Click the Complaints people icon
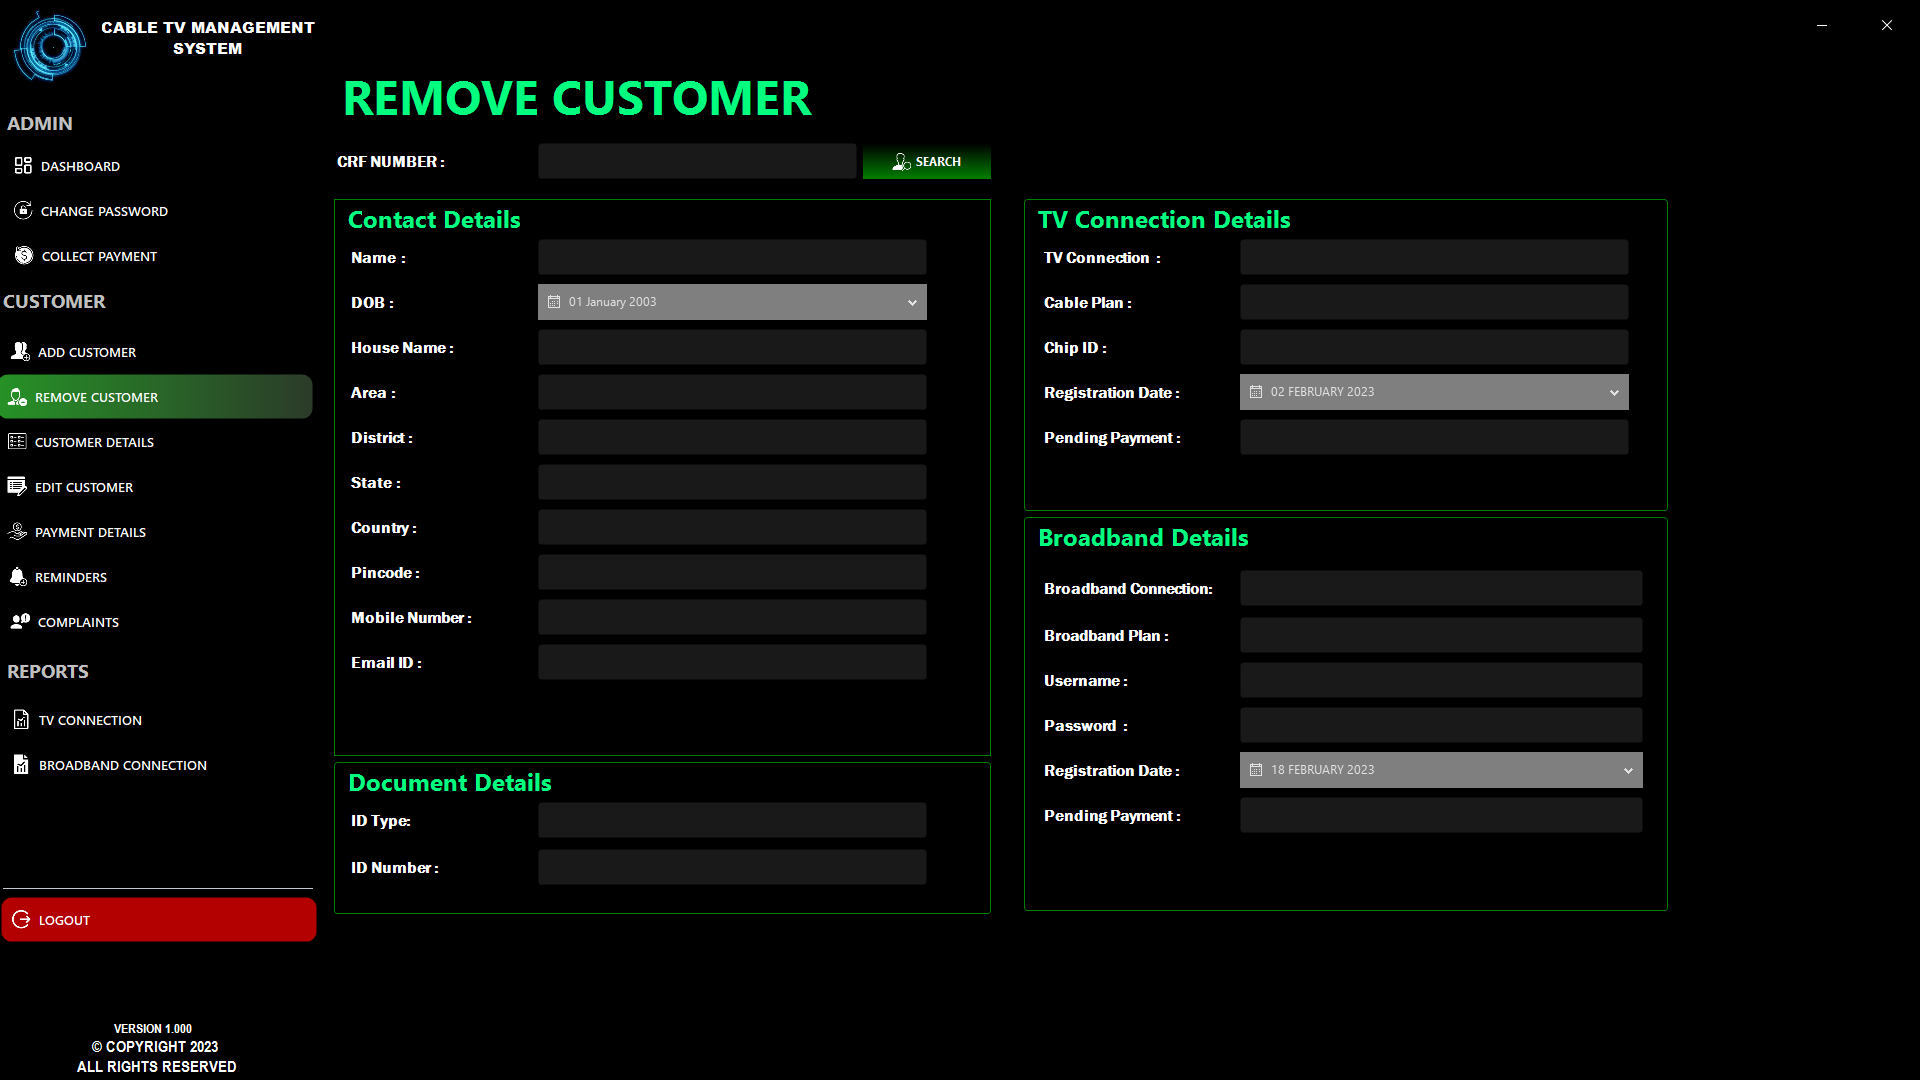 (x=20, y=621)
